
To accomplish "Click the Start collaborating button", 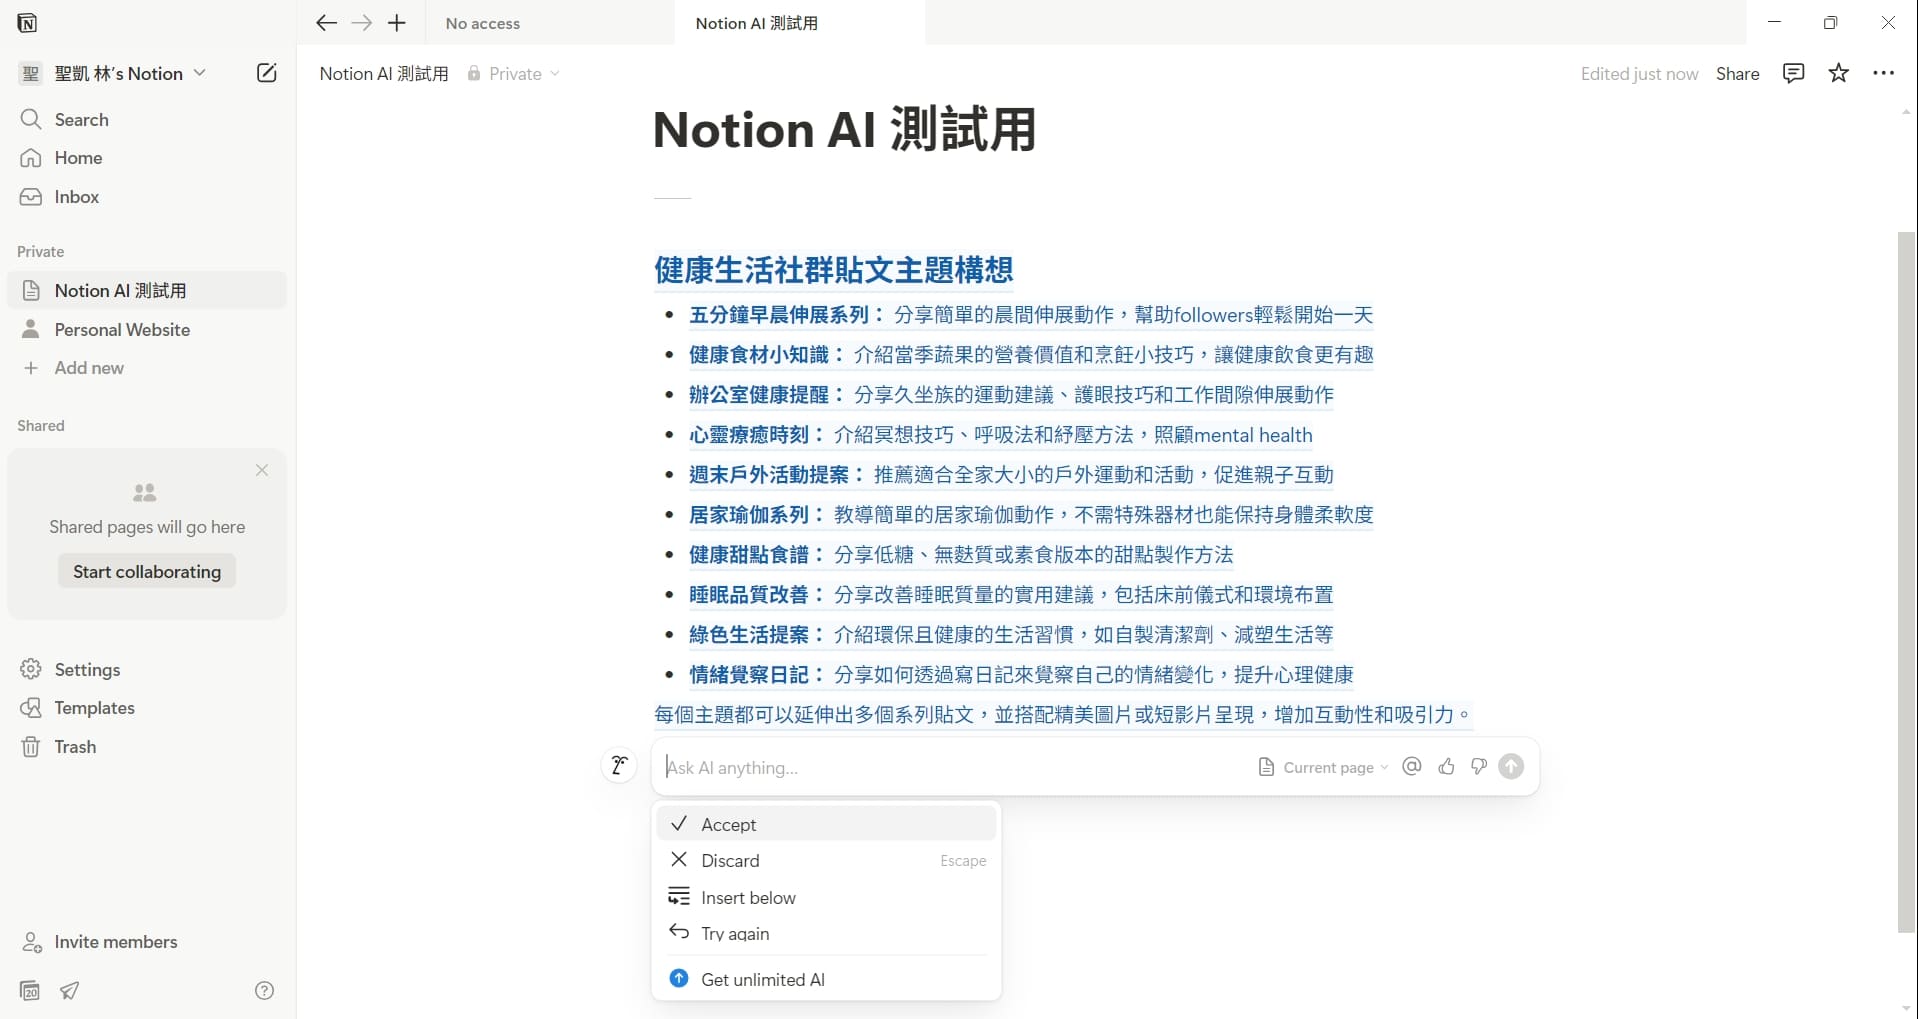I will point(146,570).
